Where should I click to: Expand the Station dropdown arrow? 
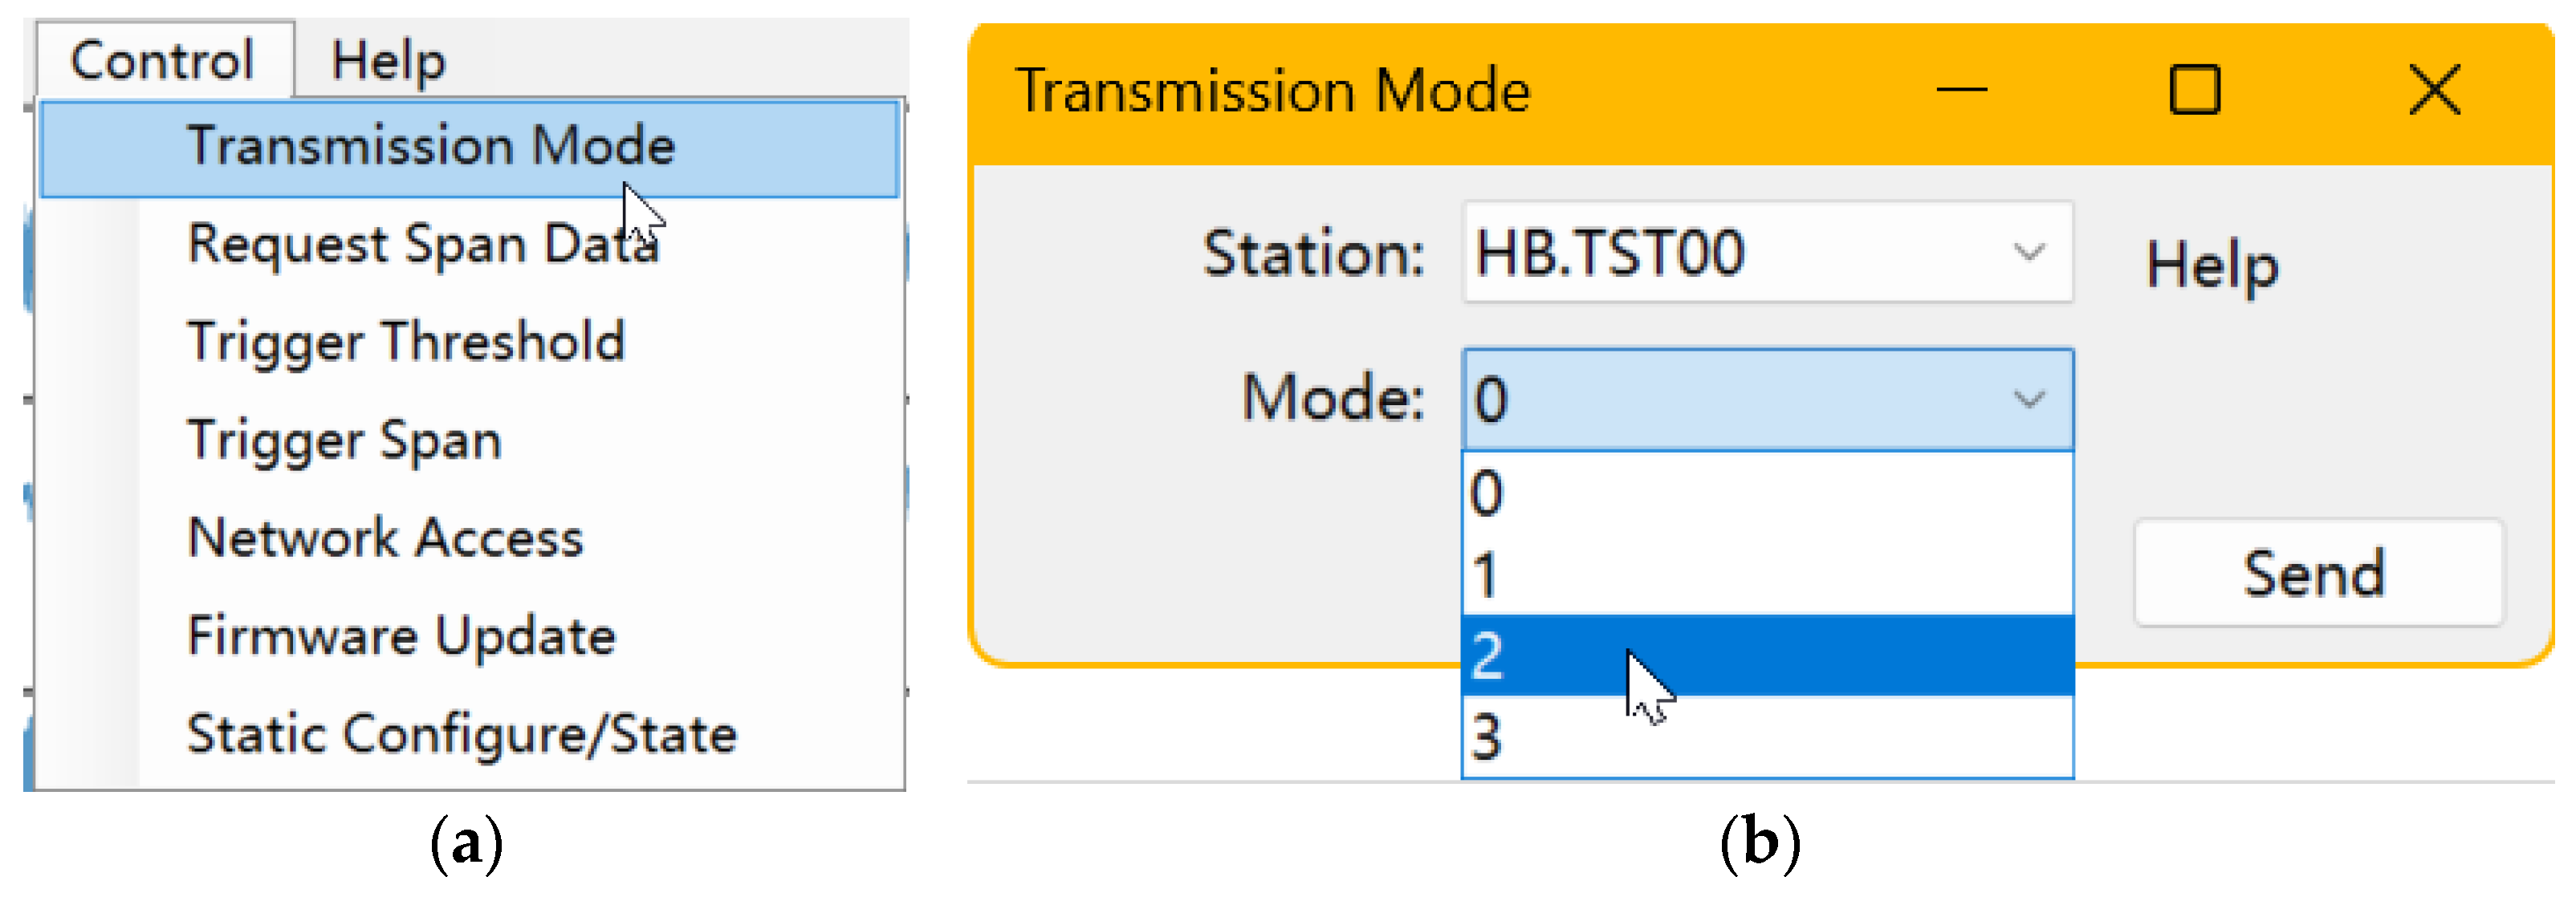coord(2028,252)
